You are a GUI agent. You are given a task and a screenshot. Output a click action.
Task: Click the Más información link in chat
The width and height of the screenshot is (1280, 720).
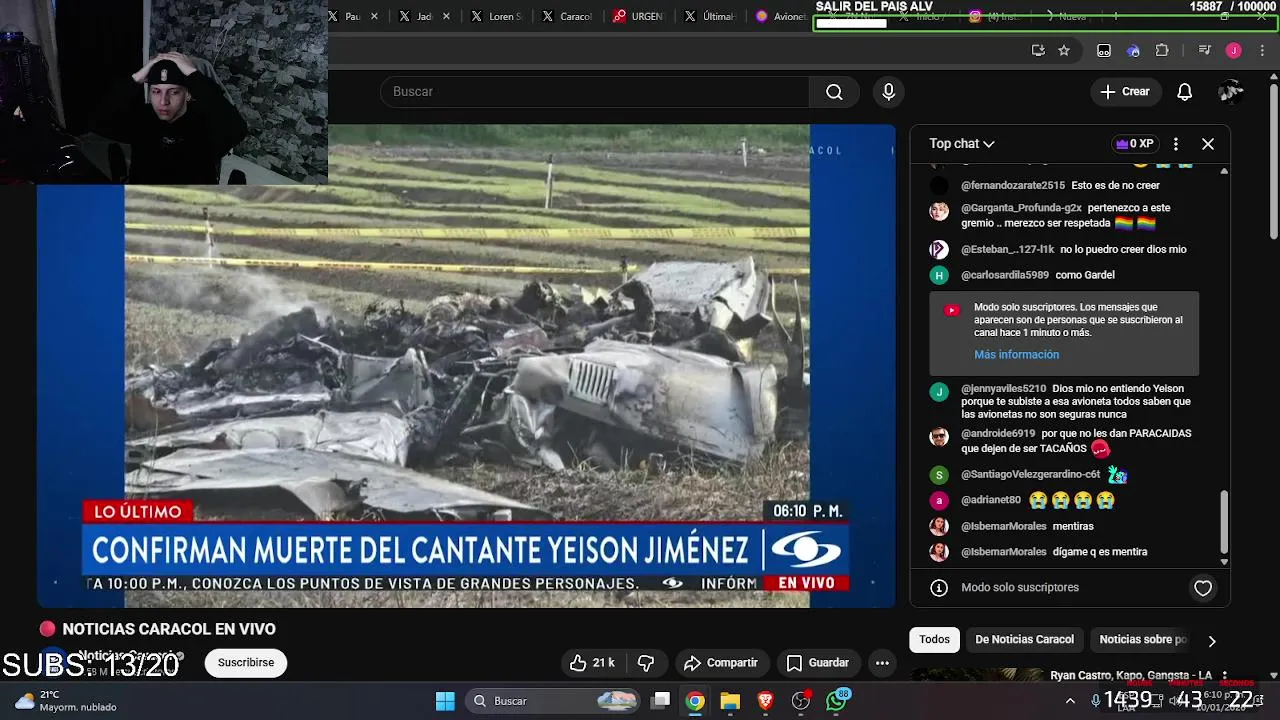pyautogui.click(x=1016, y=355)
